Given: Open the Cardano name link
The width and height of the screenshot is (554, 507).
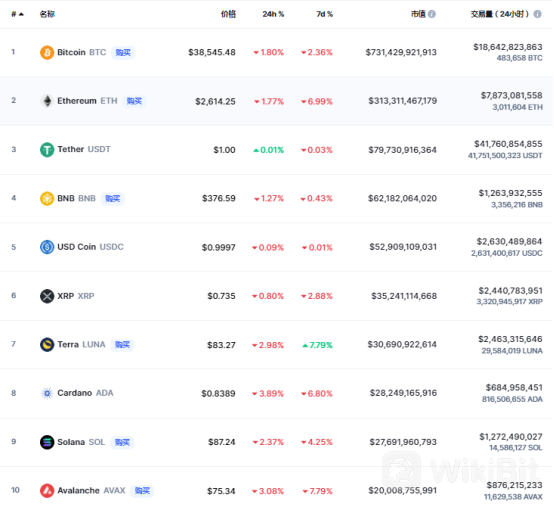Looking at the screenshot, I should tap(75, 393).
